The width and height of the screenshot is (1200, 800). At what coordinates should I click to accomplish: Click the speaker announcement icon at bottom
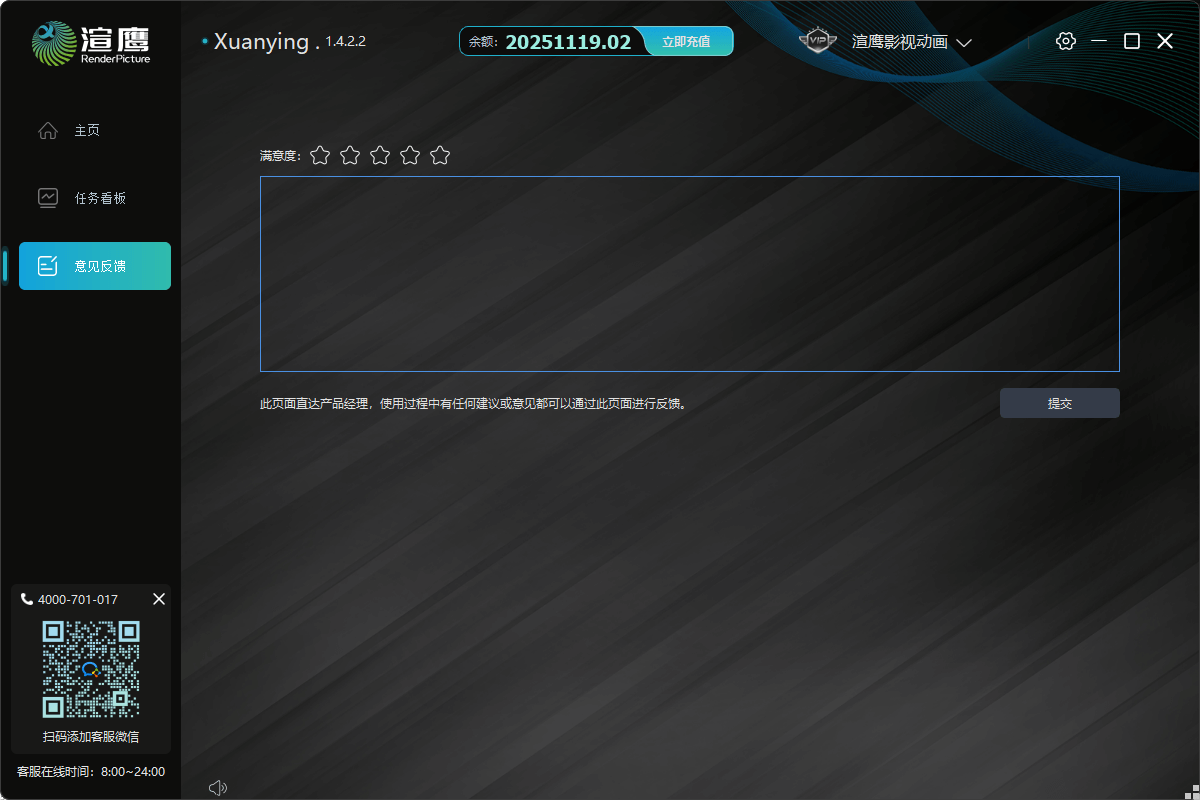(x=217, y=788)
